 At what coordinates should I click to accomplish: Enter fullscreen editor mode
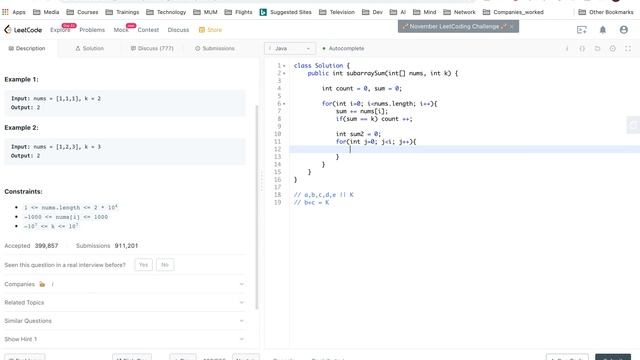click(628, 49)
